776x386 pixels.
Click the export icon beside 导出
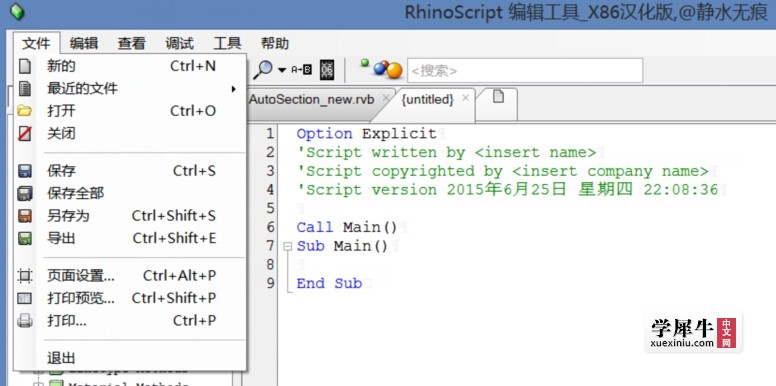click(x=25, y=239)
